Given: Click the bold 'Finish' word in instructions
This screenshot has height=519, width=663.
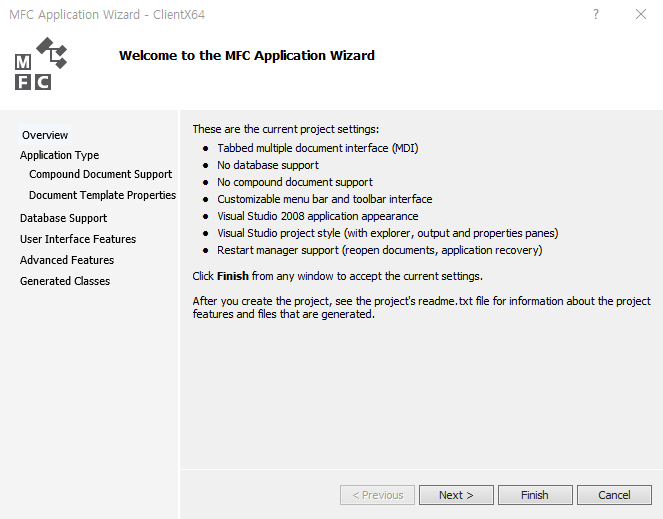Looking at the screenshot, I should coord(233,276).
